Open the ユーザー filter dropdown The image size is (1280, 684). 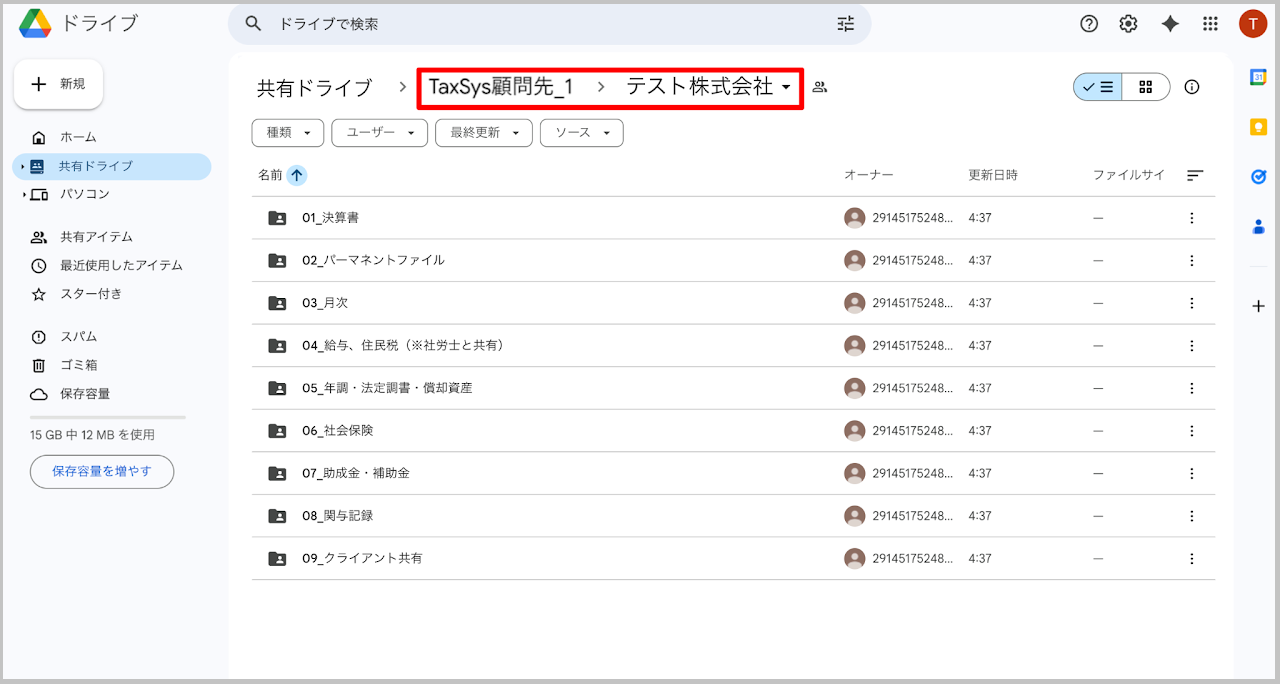coord(380,133)
